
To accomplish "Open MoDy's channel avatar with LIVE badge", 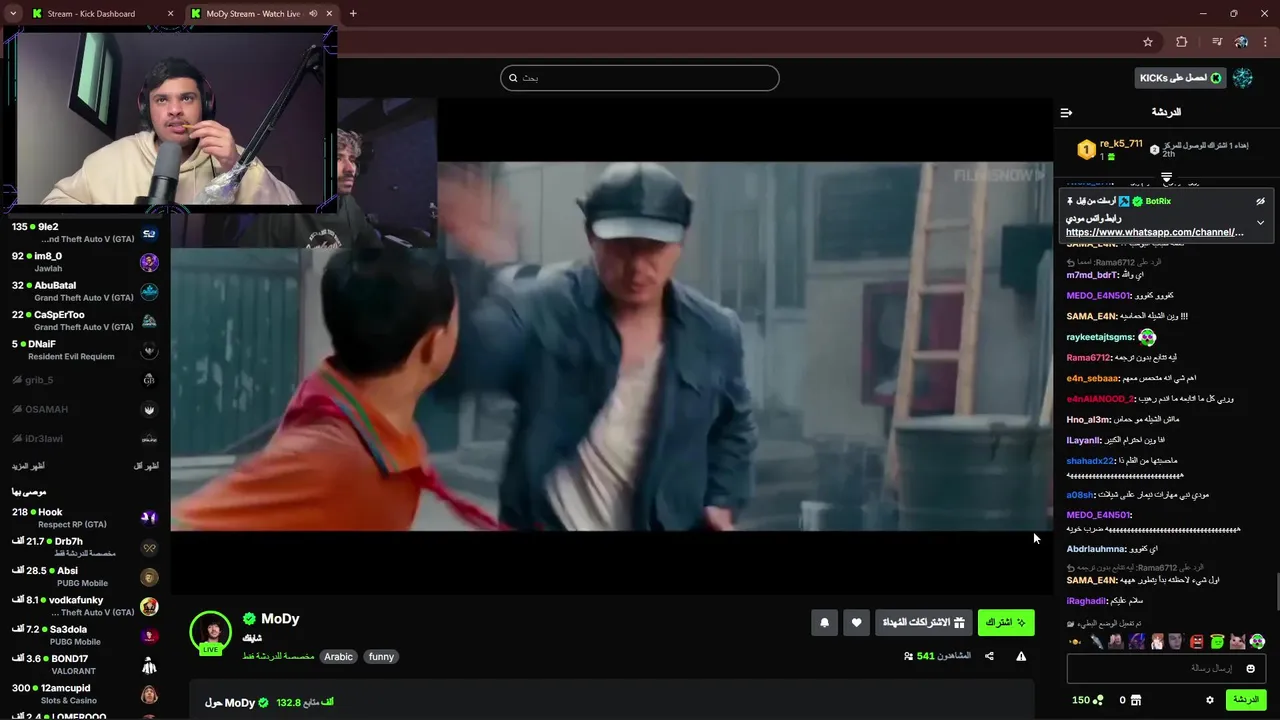I will point(210,631).
